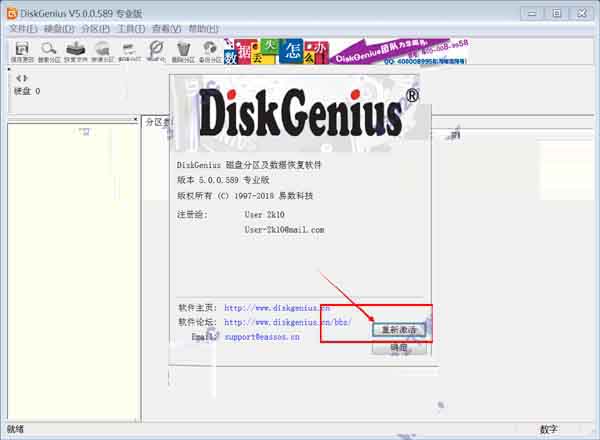600x440 pixels.
Task: Open the 文件(F) menu
Action: 23,29
